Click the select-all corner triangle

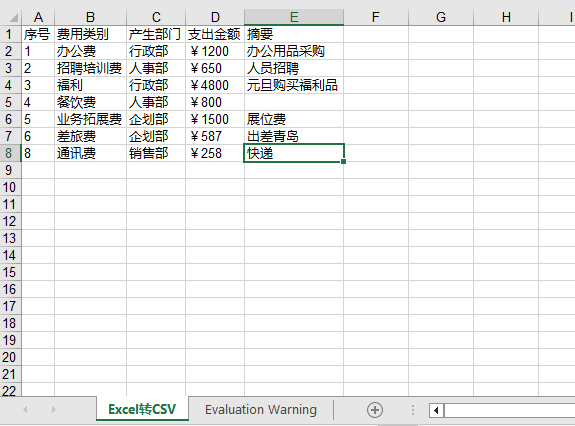[13, 17]
